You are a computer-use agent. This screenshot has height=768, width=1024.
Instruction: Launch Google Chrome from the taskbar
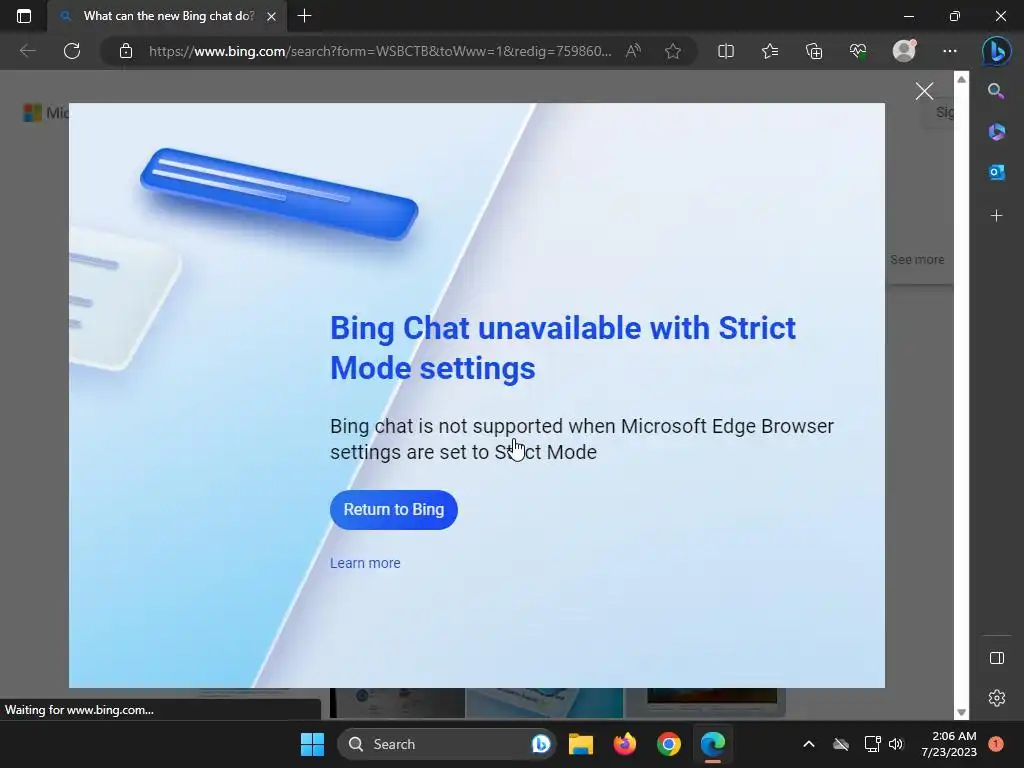[669, 744]
